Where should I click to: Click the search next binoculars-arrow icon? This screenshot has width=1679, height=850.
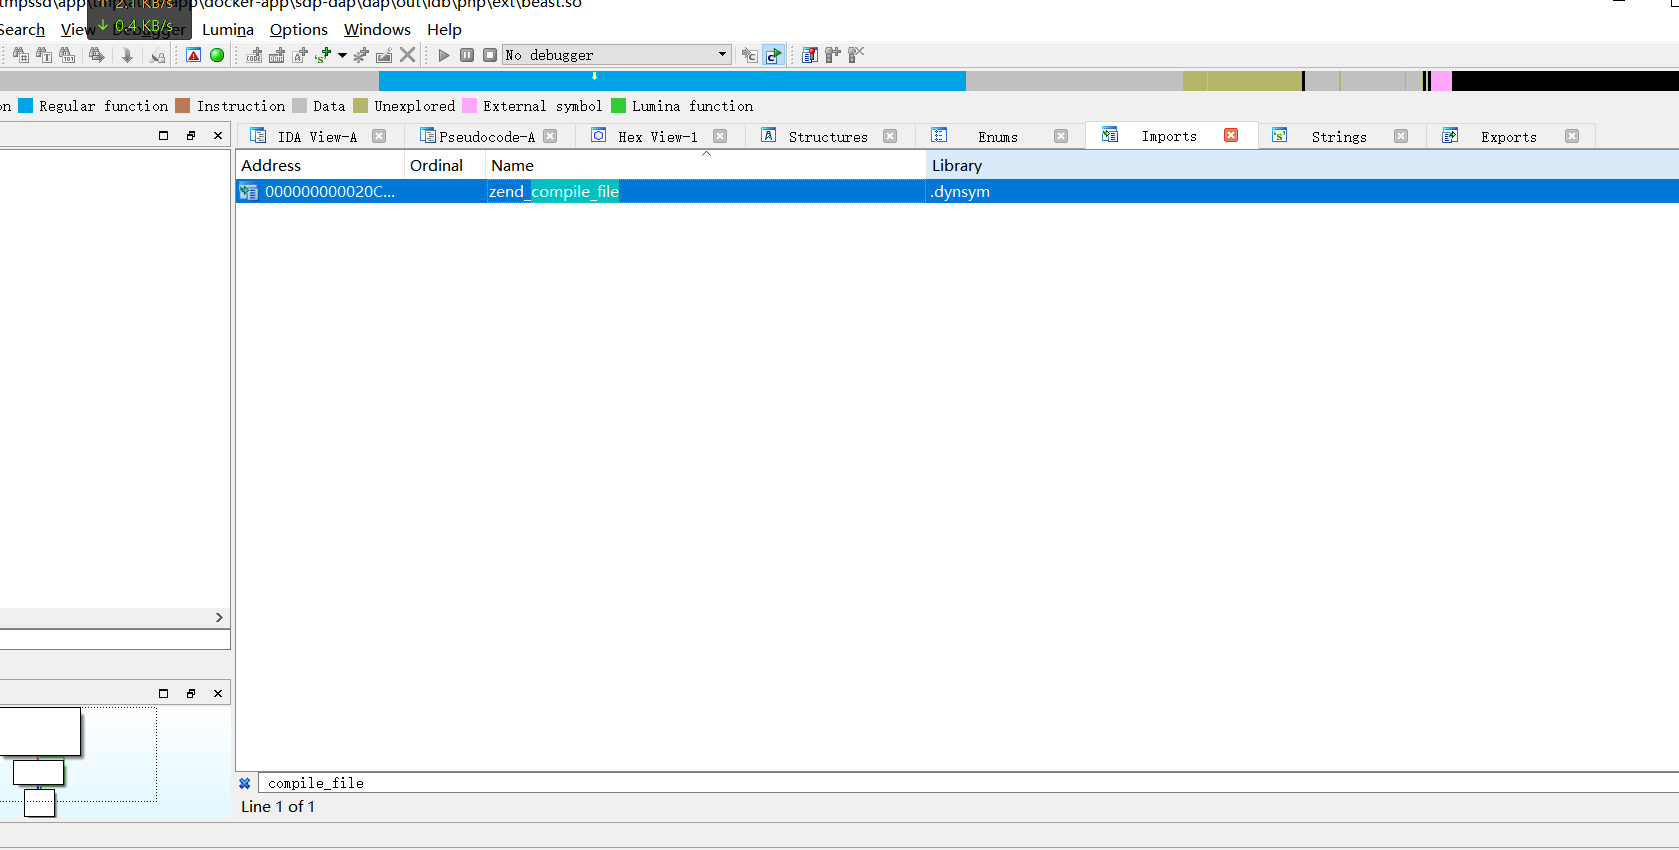coord(97,55)
